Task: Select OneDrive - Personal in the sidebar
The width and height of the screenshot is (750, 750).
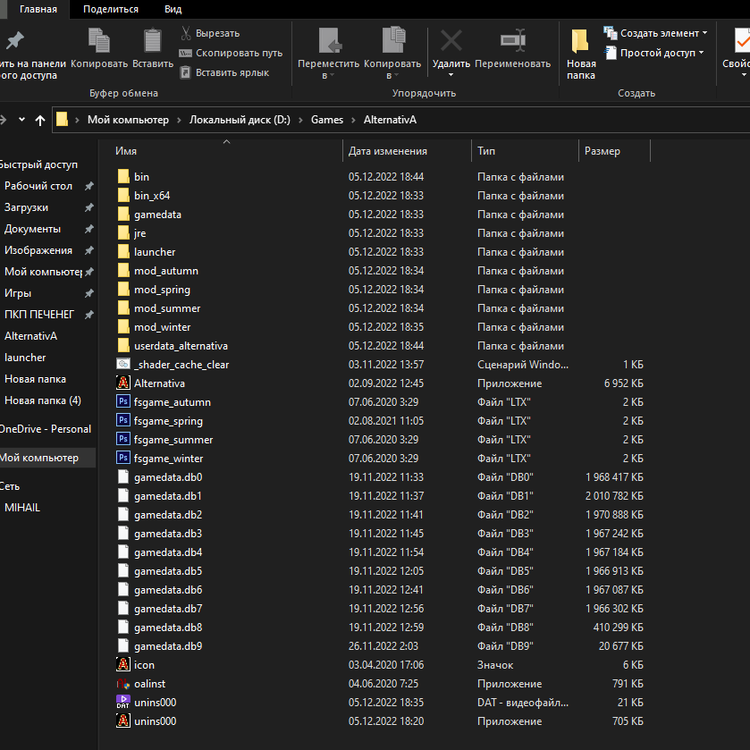Action: tap(45, 429)
